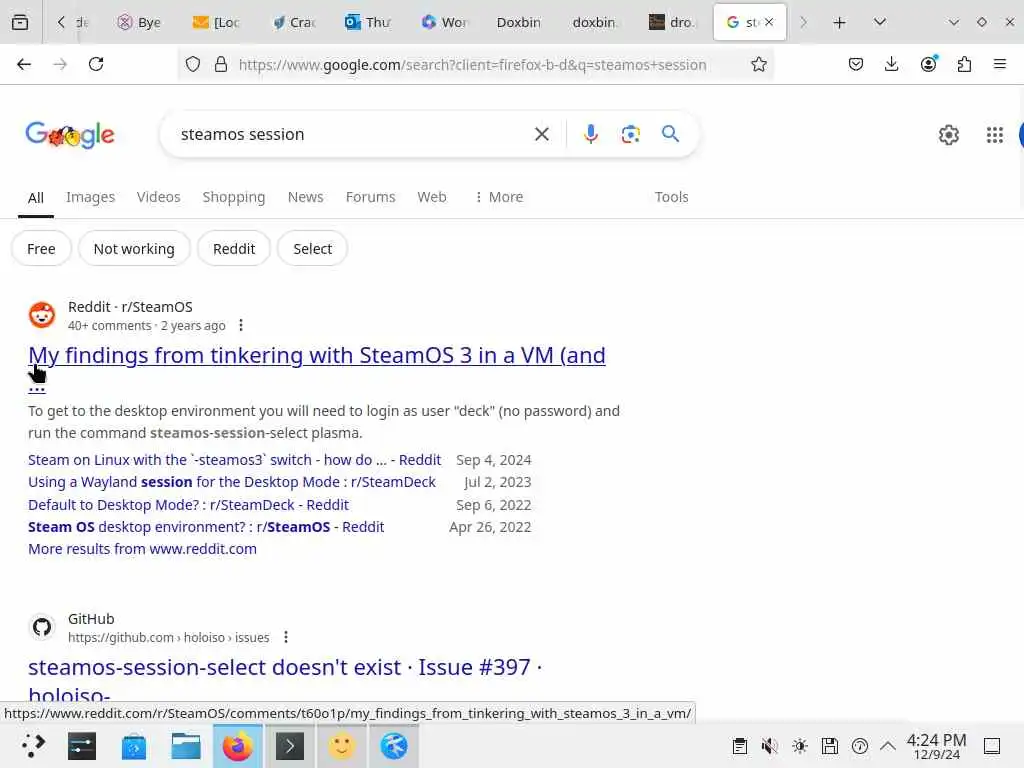Switch to the Bye browser tab
The image size is (1024, 768).
point(139,22)
